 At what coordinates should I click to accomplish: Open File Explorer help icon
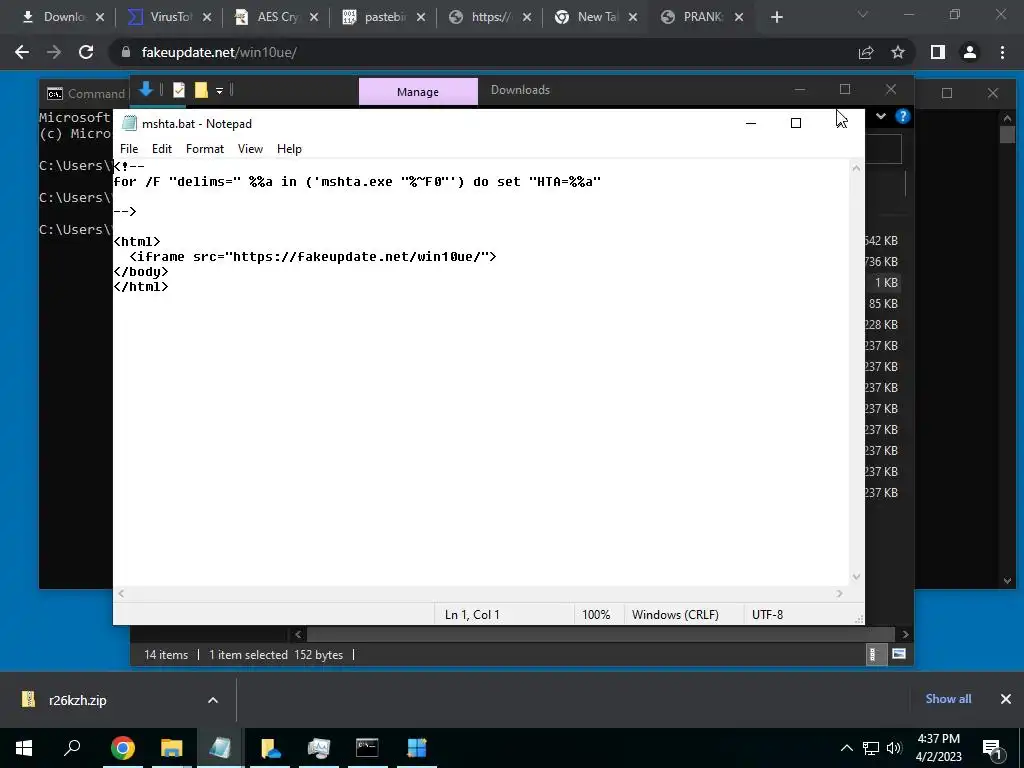click(903, 116)
